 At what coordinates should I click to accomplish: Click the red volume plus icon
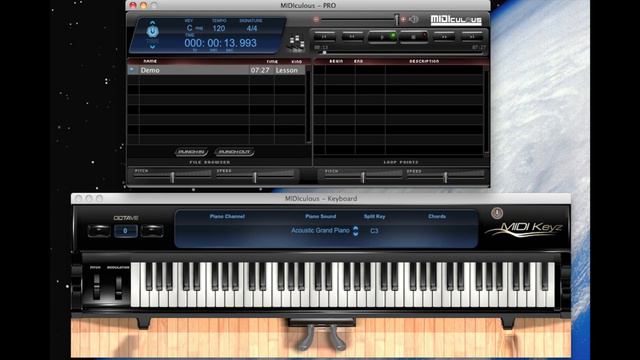click(403, 19)
